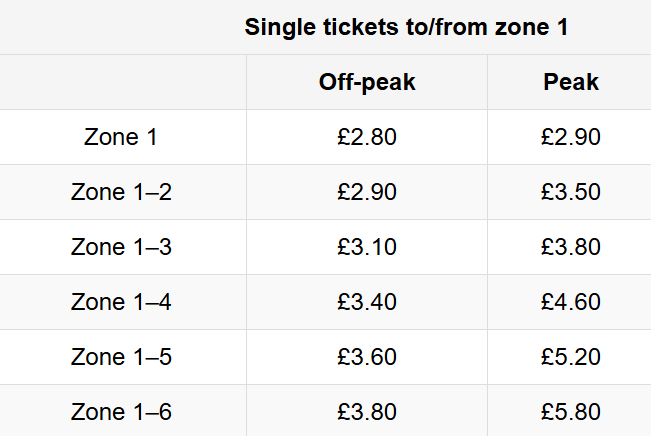Select the £5.20 peak fare
Image resolution: width=651 pixels, height=436 pixels.
click(x=571, y=357)
